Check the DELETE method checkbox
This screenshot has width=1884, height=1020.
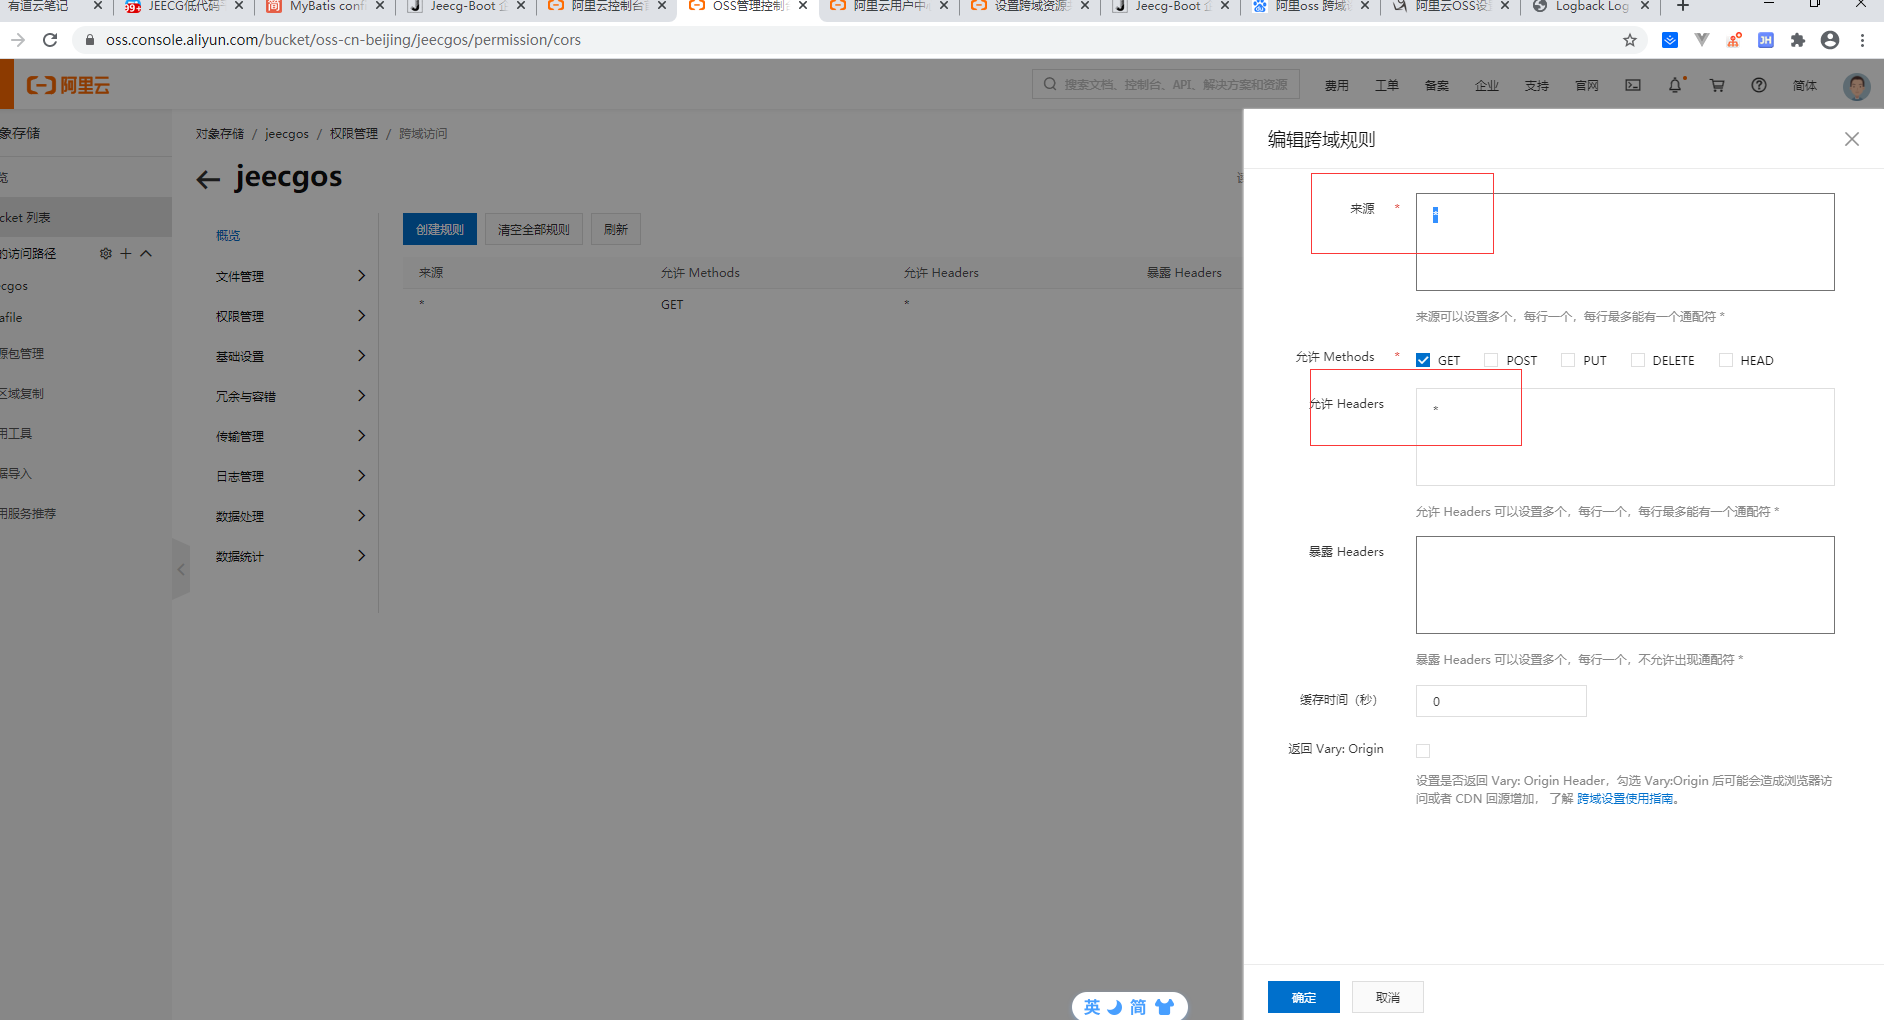point(1637,360)
